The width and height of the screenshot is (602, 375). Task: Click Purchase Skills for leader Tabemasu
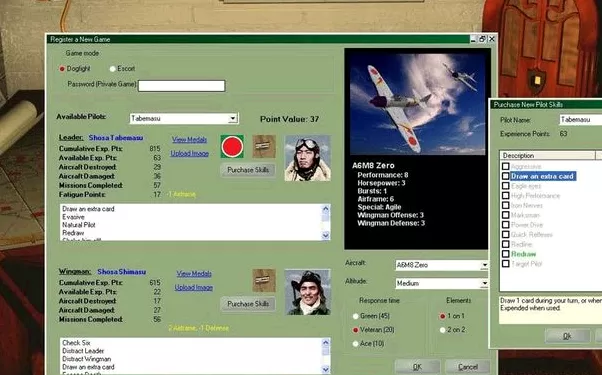248,170
